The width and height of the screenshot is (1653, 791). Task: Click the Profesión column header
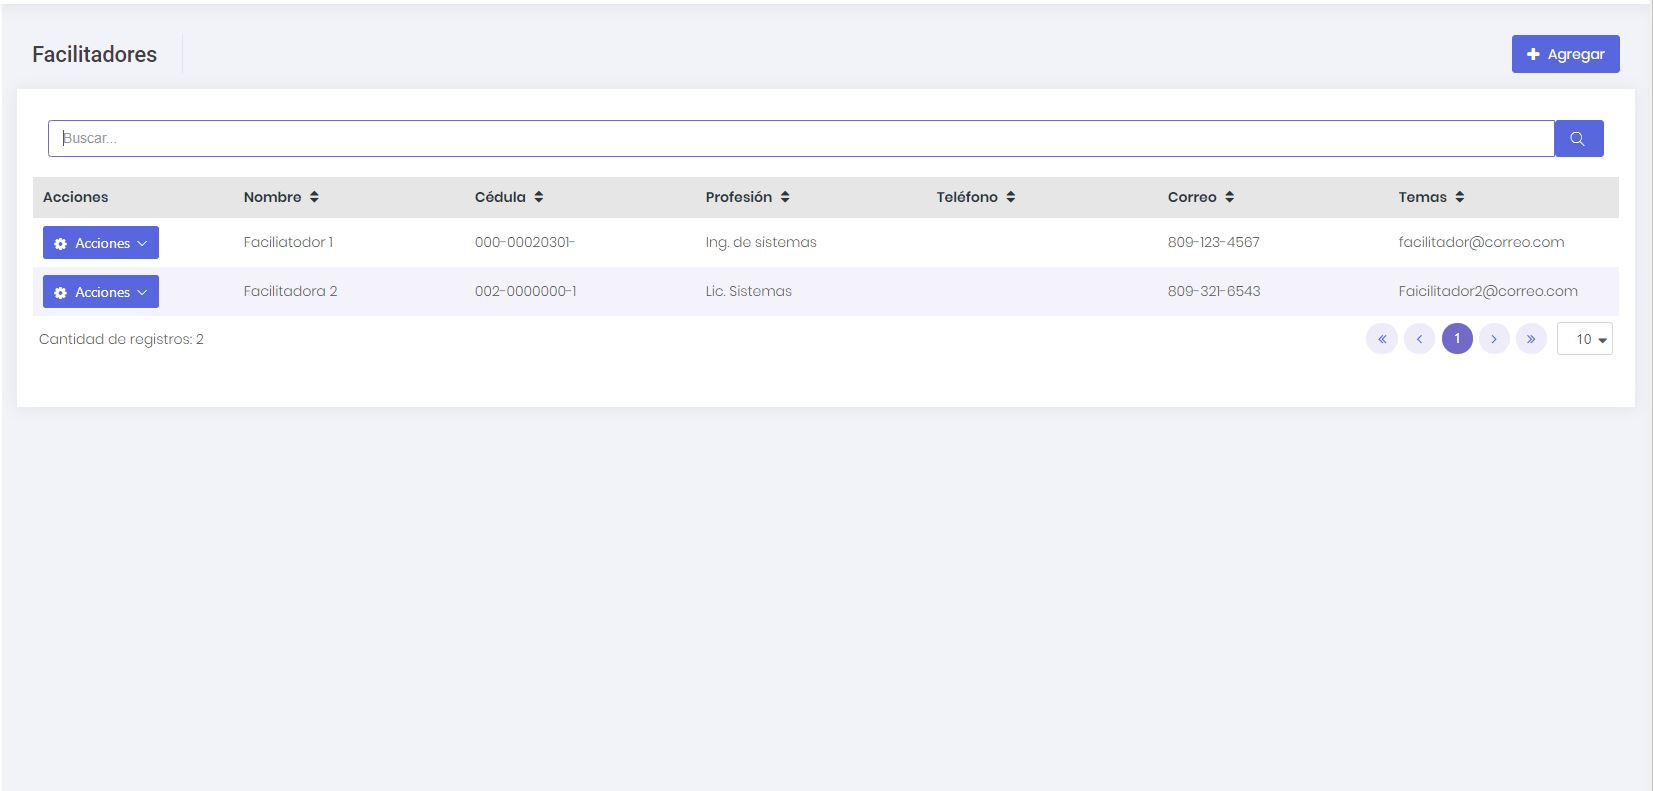point(739,197)
